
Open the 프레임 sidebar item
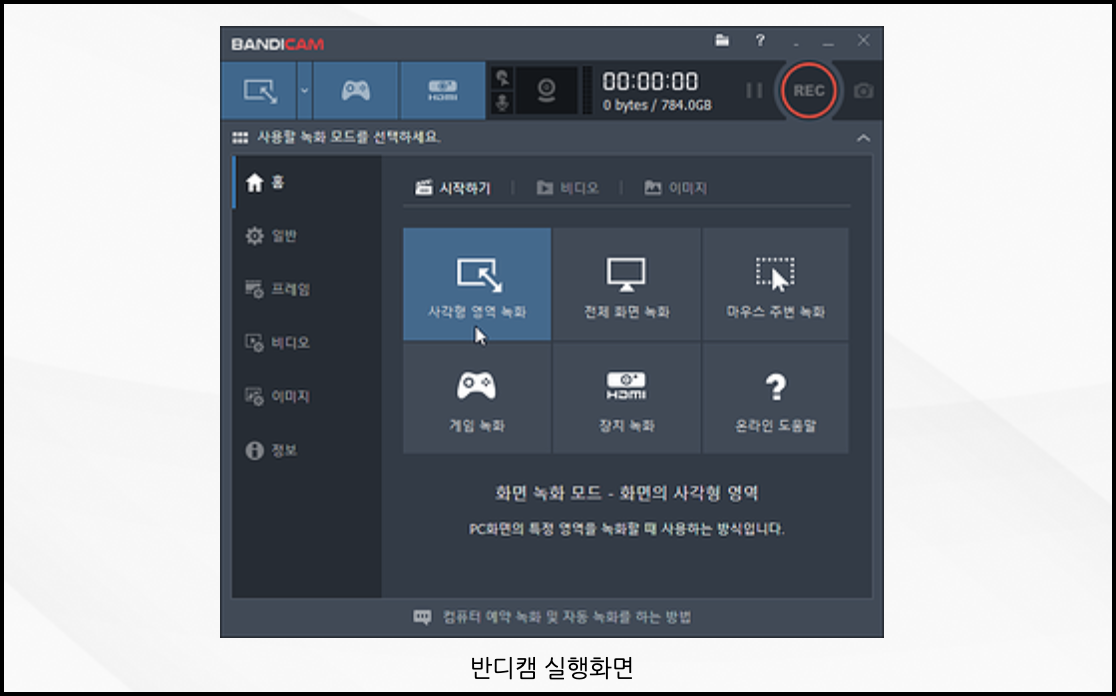pos(307,289)
